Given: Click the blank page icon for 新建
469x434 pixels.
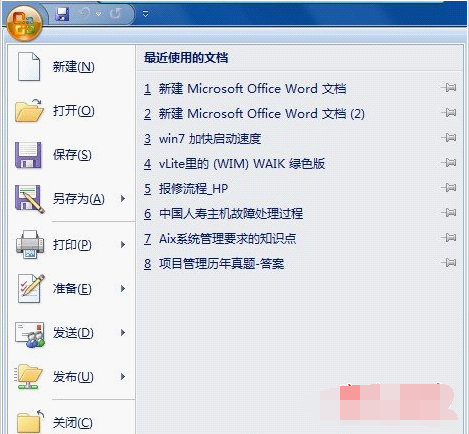Looking at the screenshot, I should click(x=29, y=67).
